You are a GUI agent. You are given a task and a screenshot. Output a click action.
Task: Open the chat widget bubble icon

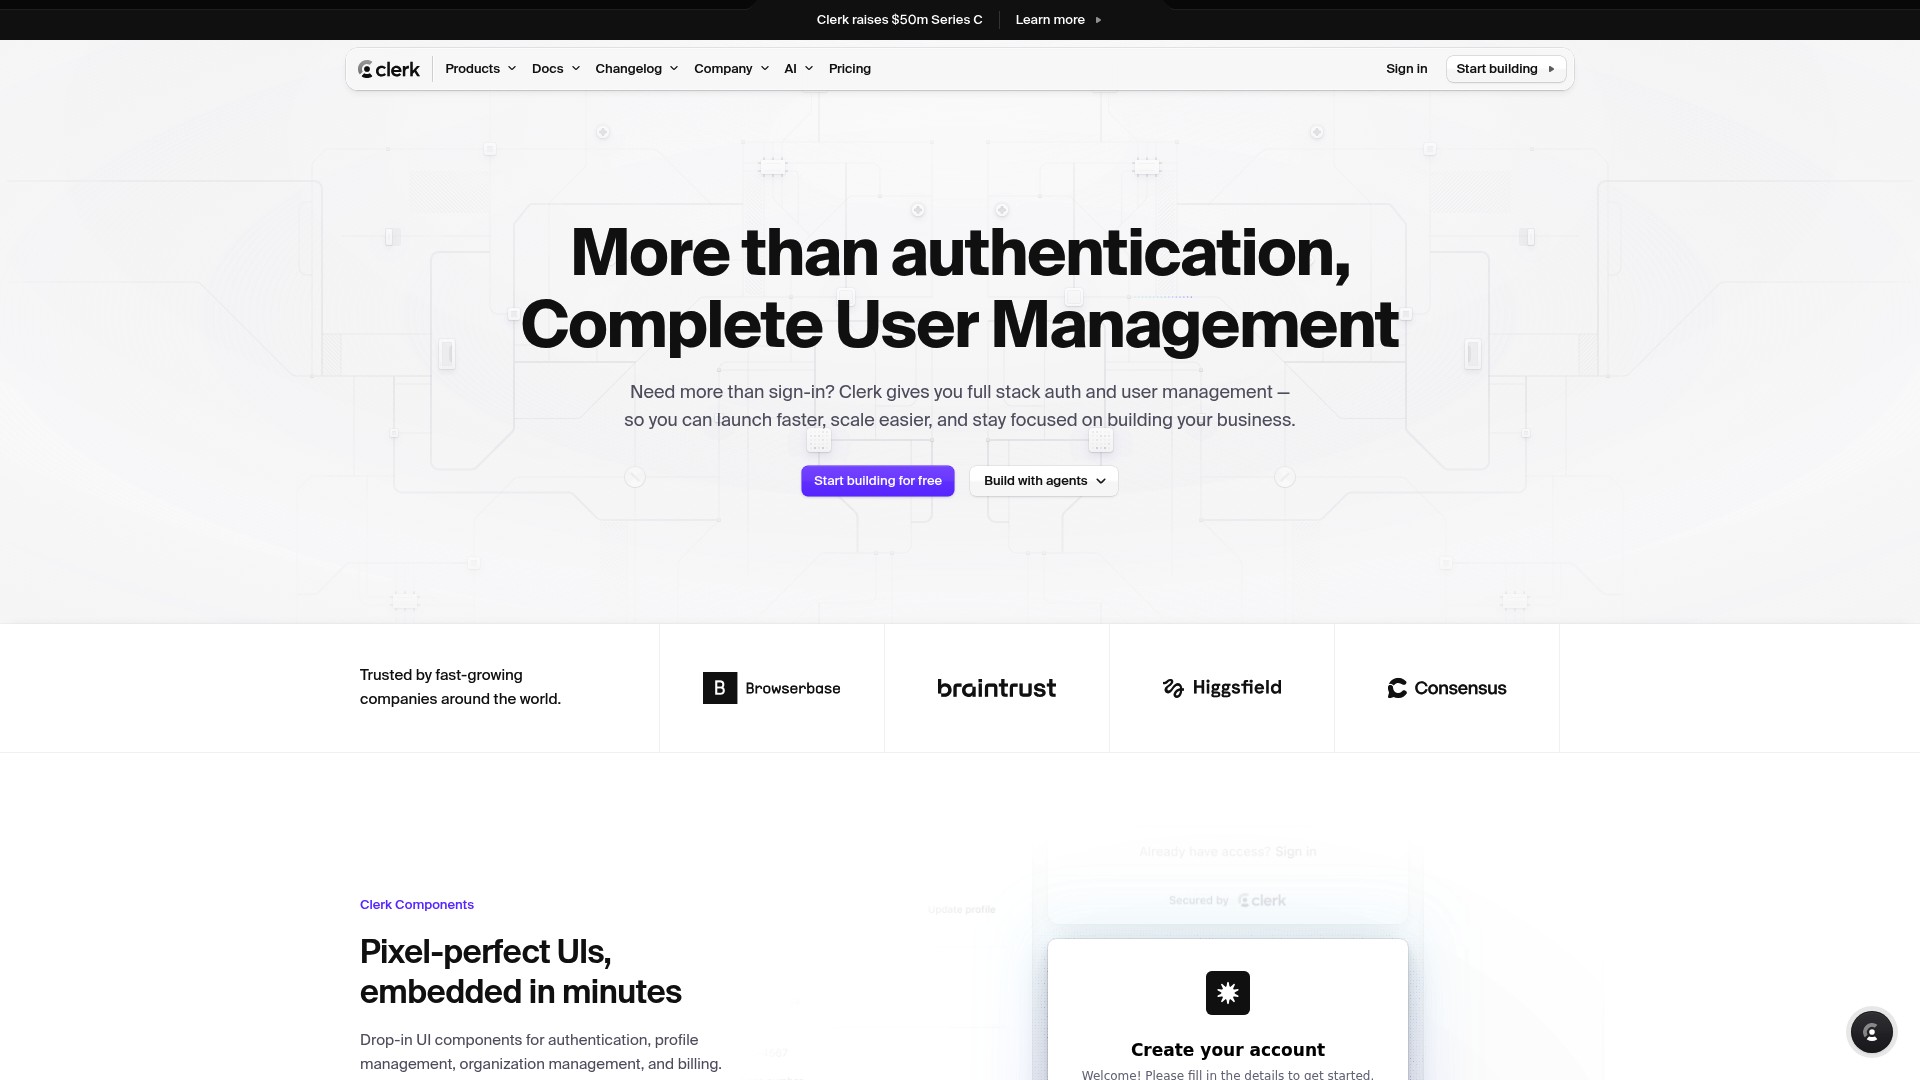pyautogui.click(x=1871, y=1031)
